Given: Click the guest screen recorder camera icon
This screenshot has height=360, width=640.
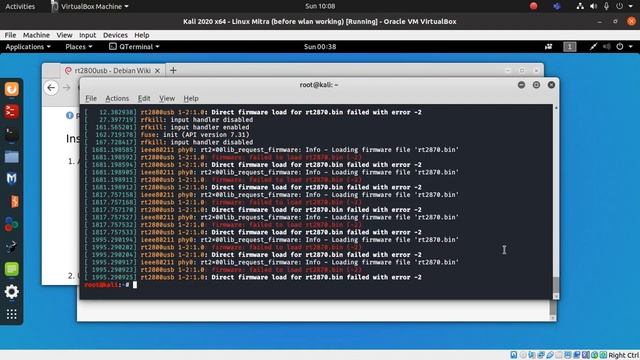Looking at the screenshot, I should click(x=549, y=47).
